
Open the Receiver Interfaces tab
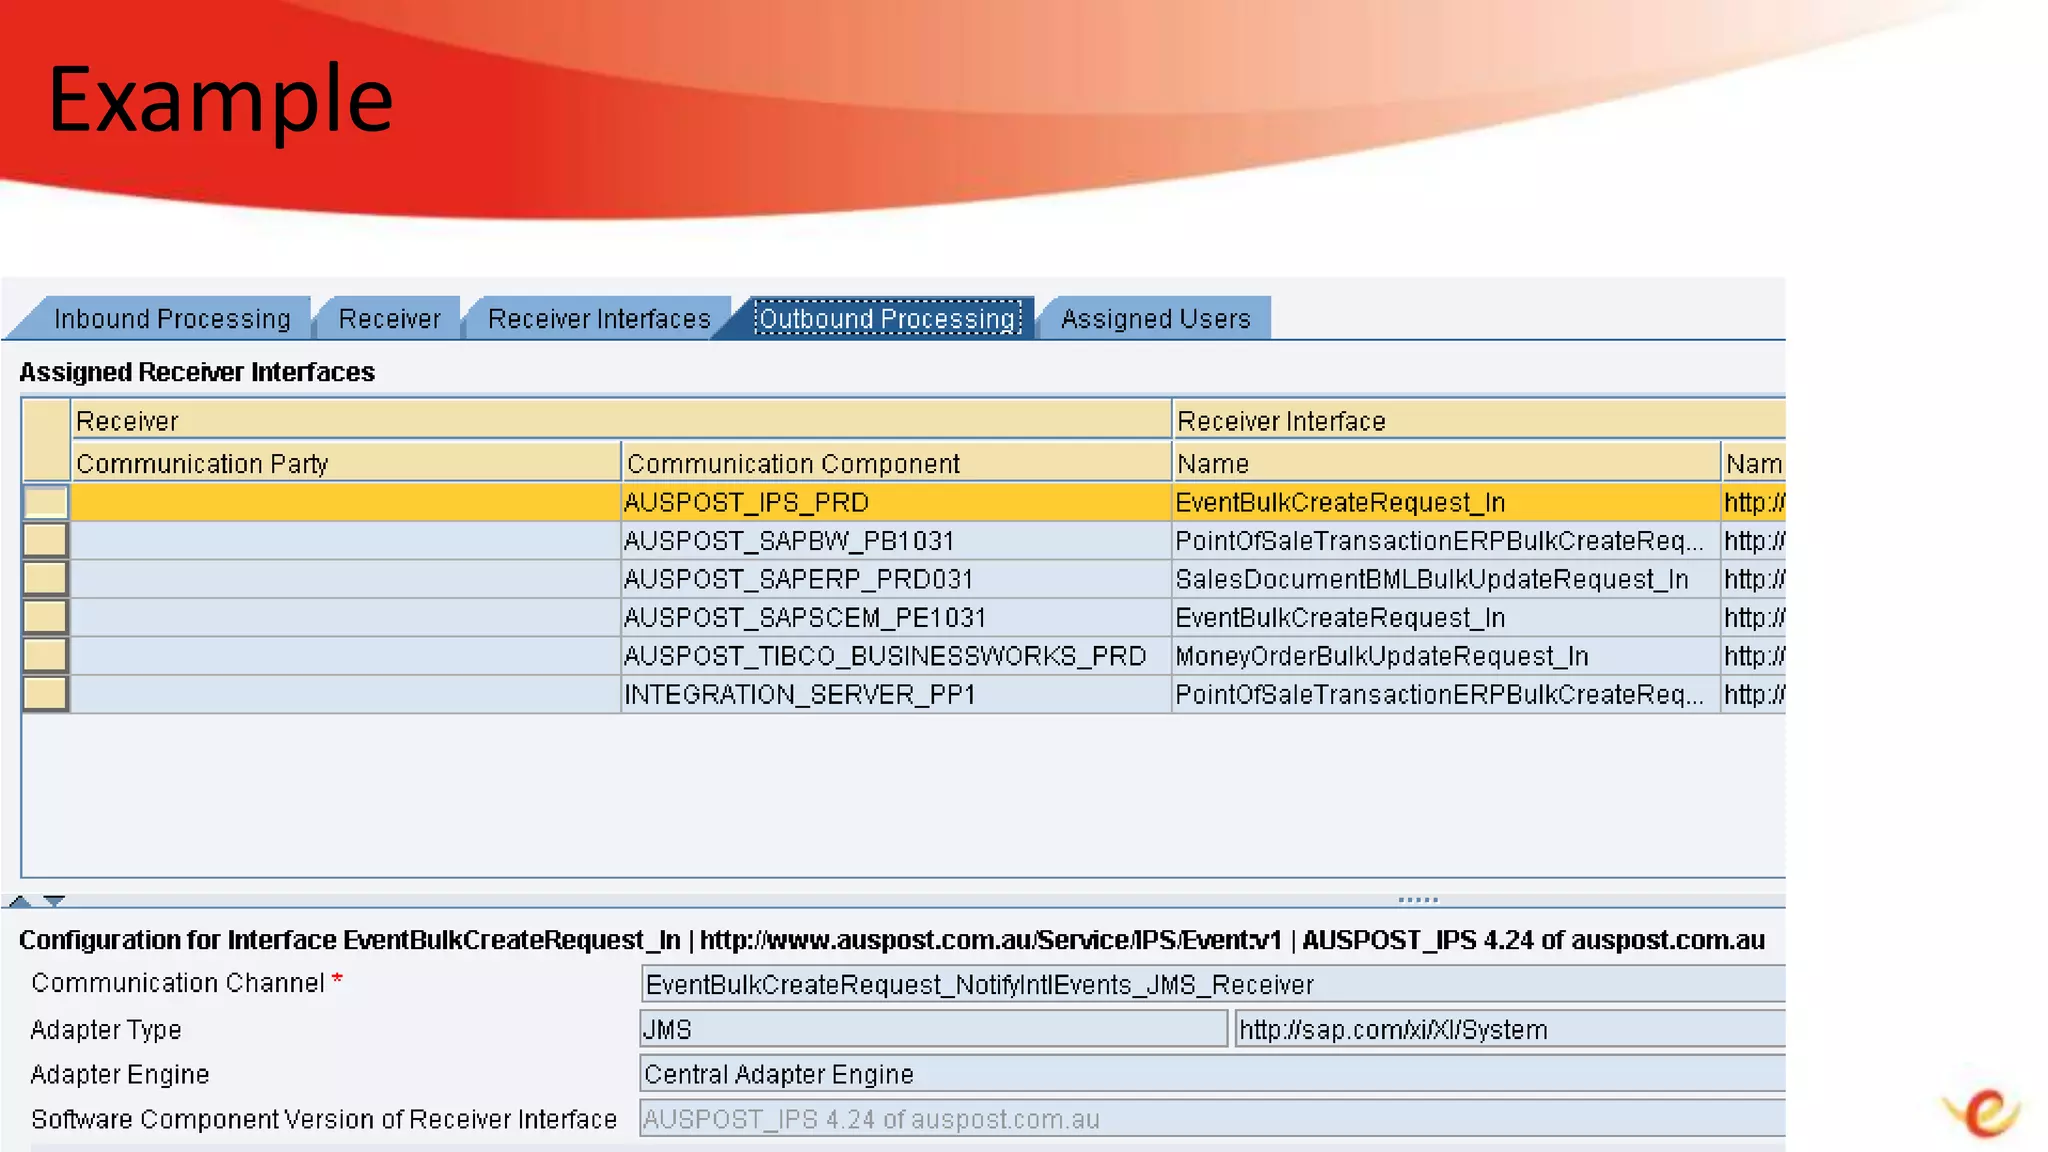coord(599,318)
